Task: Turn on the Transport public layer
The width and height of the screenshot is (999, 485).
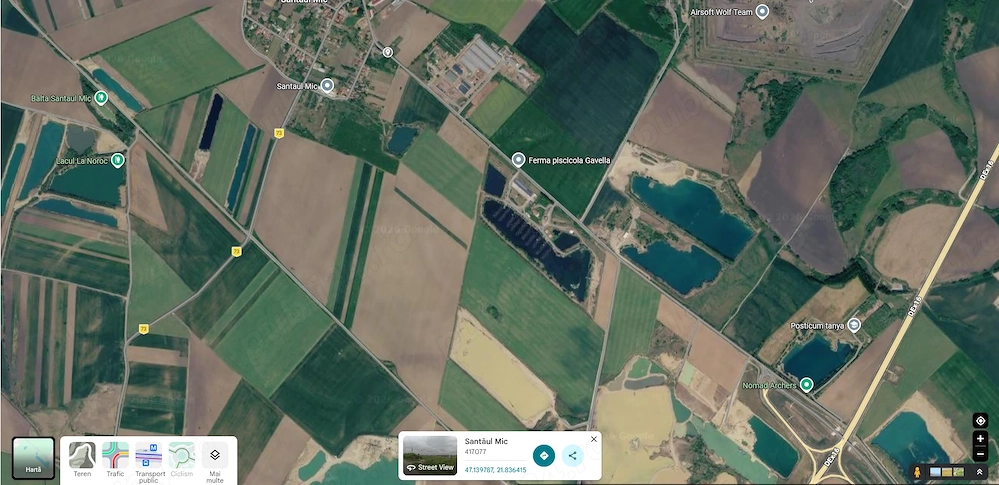Action: click(x=150, y=462)
